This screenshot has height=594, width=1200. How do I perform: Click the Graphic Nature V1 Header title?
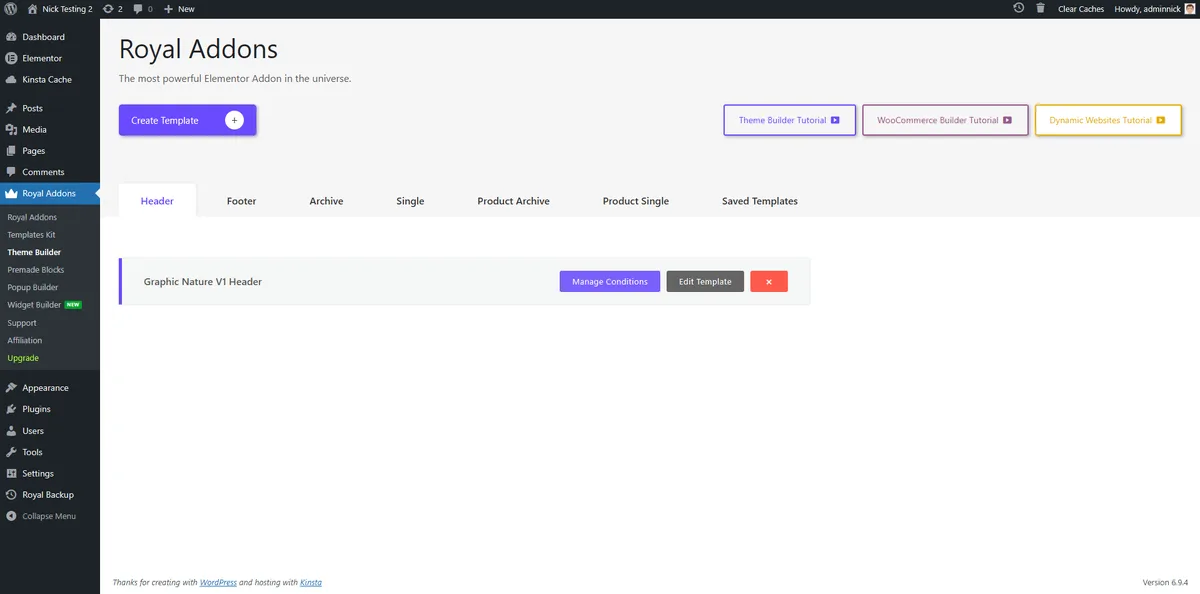203,282
